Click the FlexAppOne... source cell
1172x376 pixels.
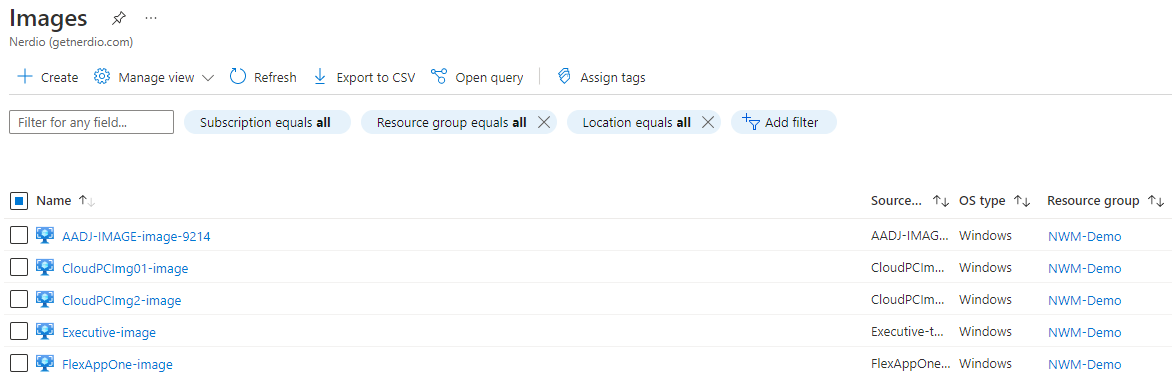[910, 364]
